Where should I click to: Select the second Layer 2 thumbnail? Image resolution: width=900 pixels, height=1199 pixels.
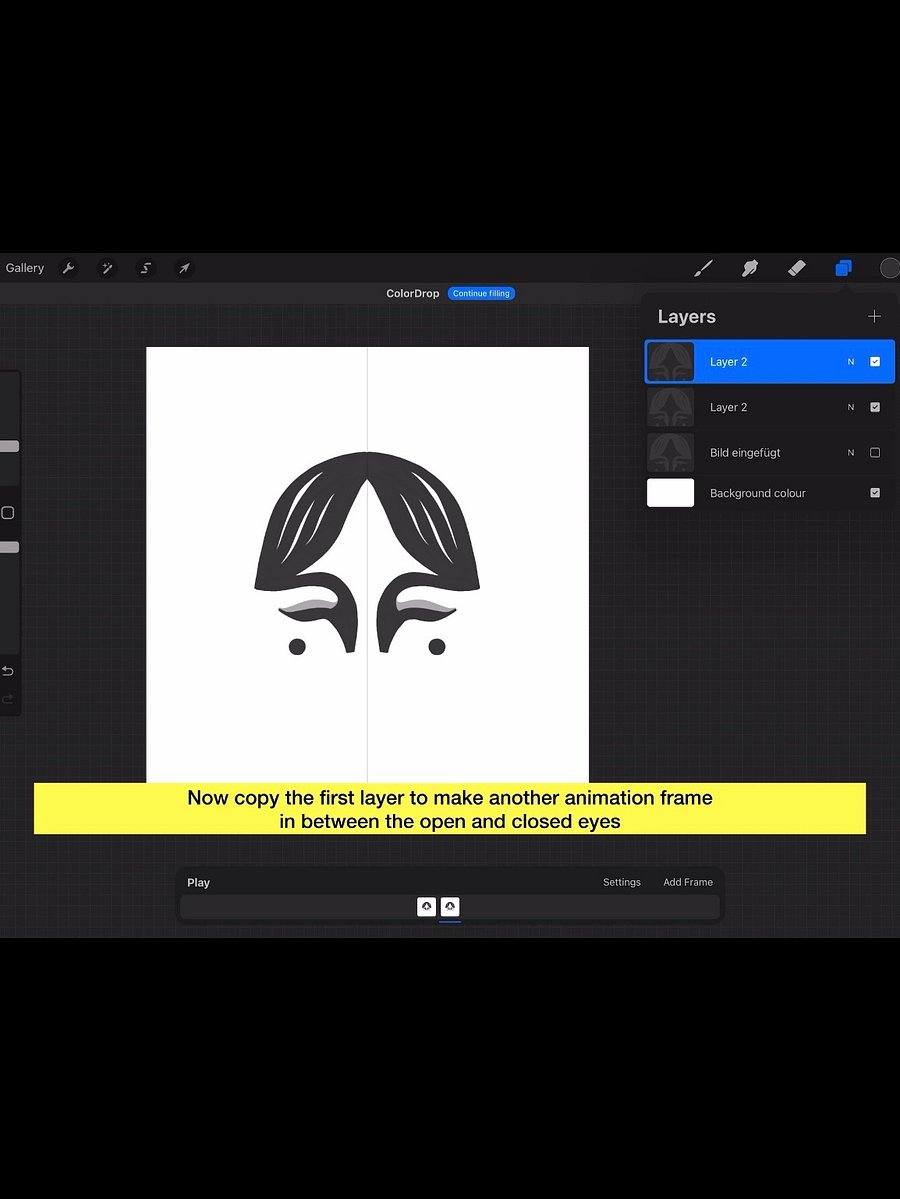(x=671, y=408)
